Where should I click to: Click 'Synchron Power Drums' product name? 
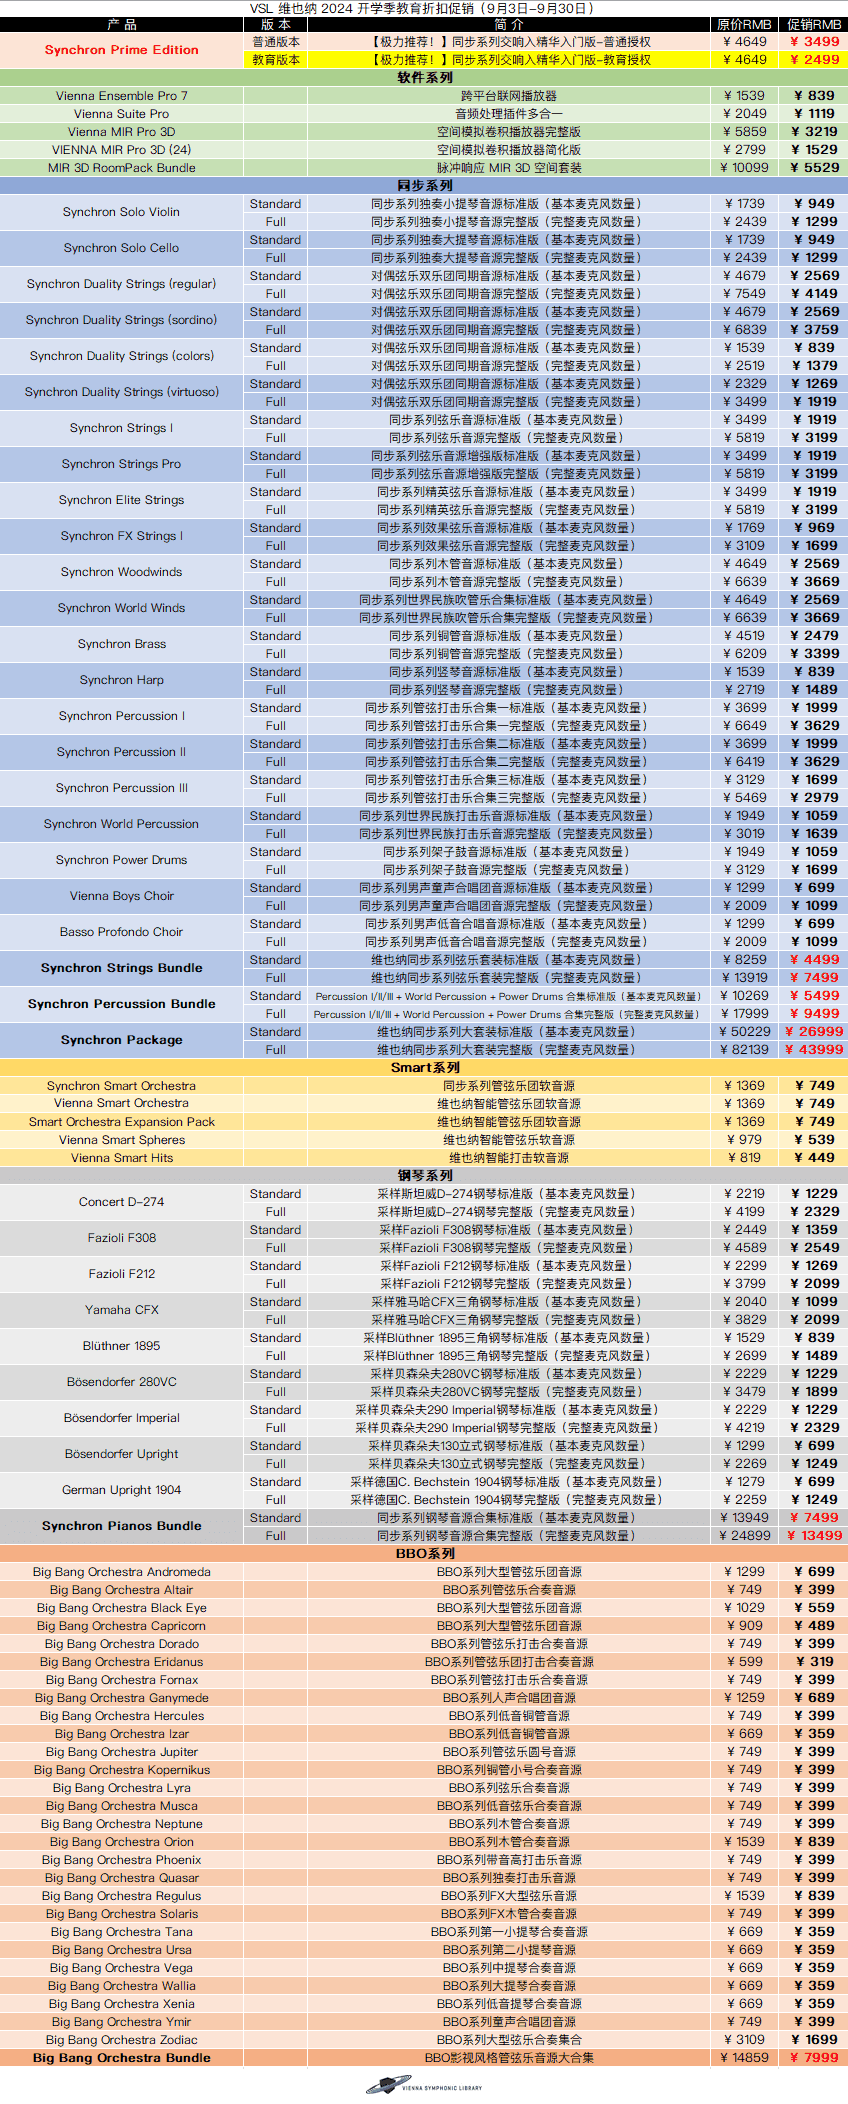tap(122, 860)
